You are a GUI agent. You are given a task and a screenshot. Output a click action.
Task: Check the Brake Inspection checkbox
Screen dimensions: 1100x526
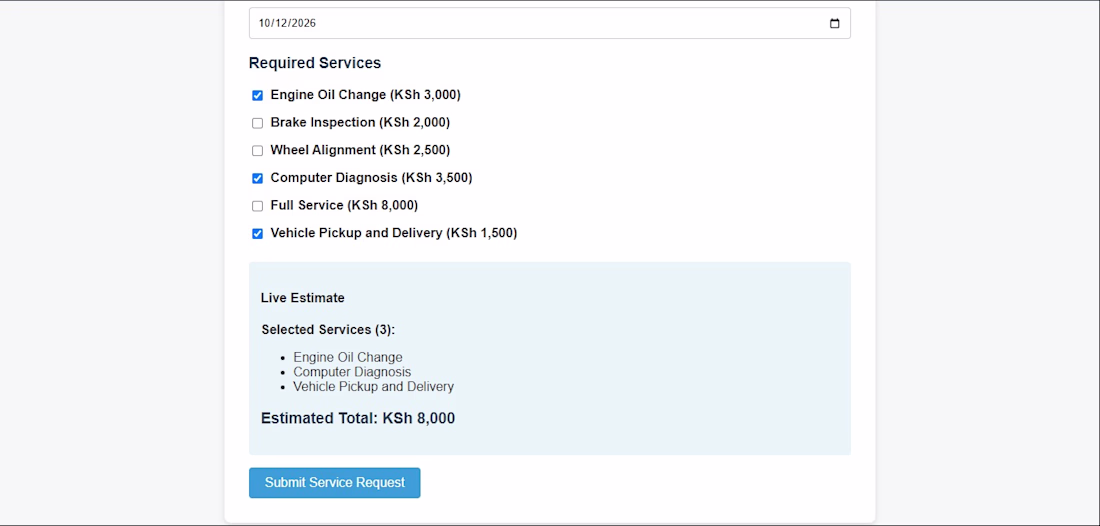[x=257, y=123]
